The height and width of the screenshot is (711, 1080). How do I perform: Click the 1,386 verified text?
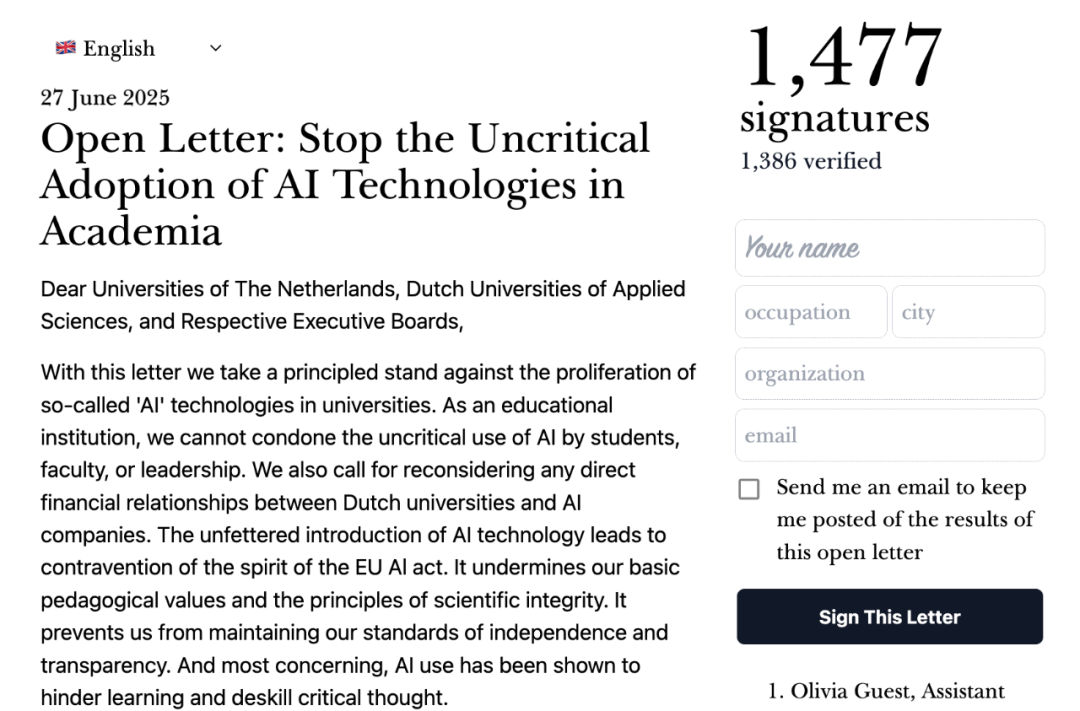[811, 161]
